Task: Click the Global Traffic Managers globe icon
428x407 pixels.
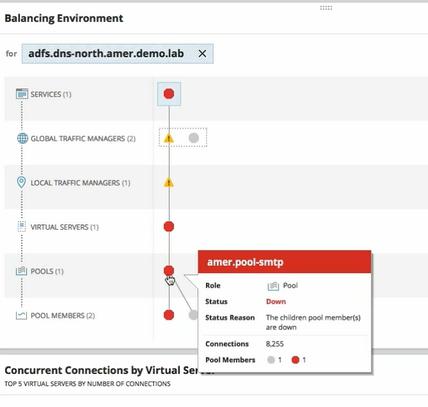Action: coord(22,138)
